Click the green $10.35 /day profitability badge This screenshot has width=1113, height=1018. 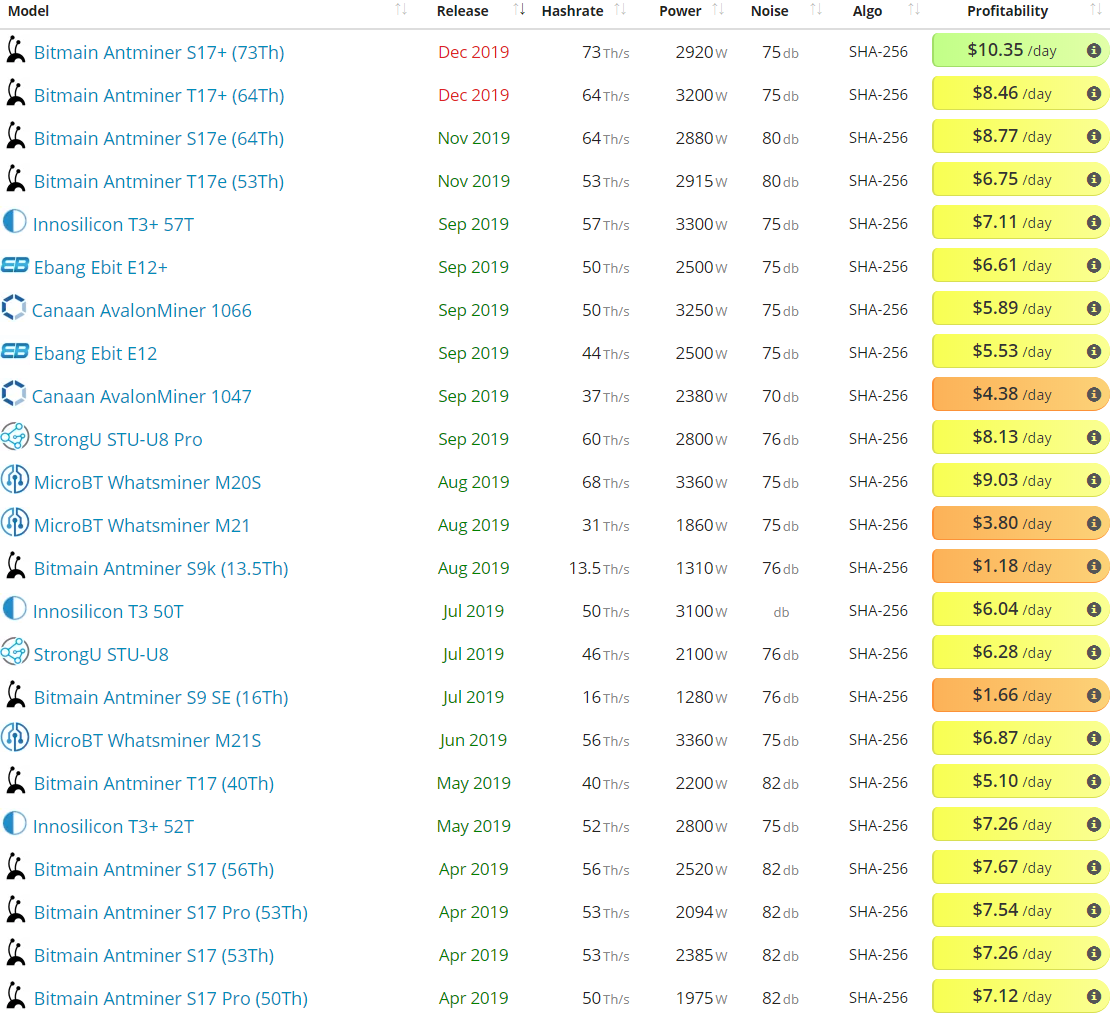(x=1021, y=50)
